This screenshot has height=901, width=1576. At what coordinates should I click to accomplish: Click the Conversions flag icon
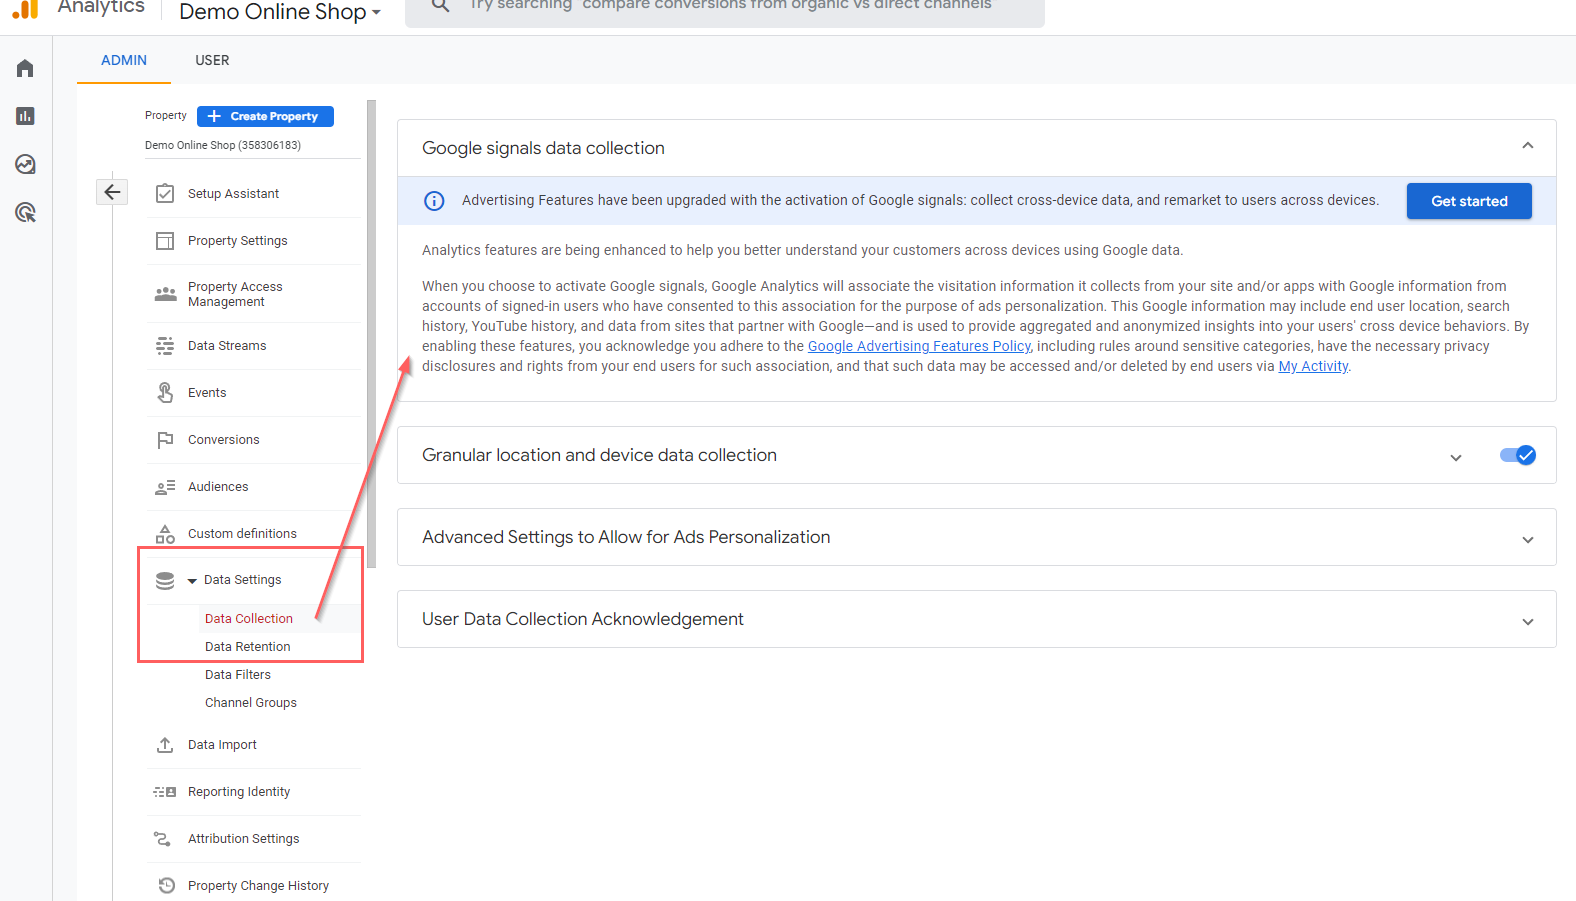pyautogui.click(x=165, y=440)
